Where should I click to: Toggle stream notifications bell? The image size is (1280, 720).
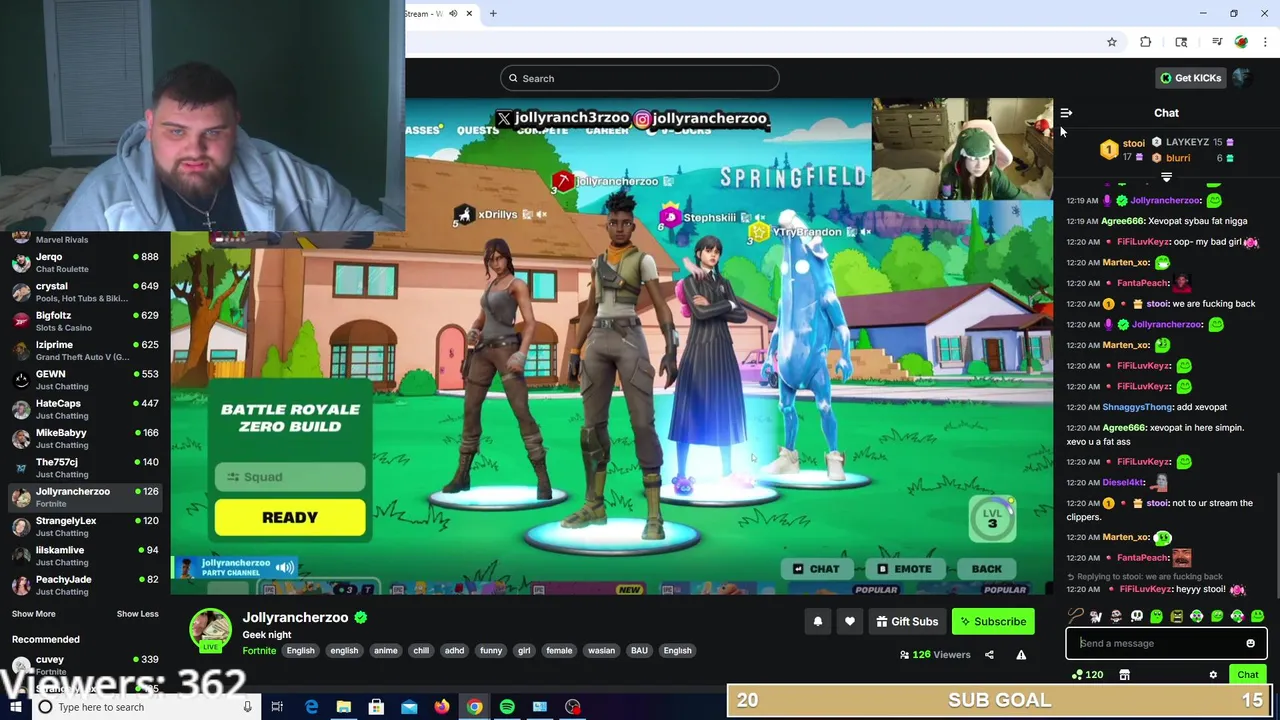[818, 622]
